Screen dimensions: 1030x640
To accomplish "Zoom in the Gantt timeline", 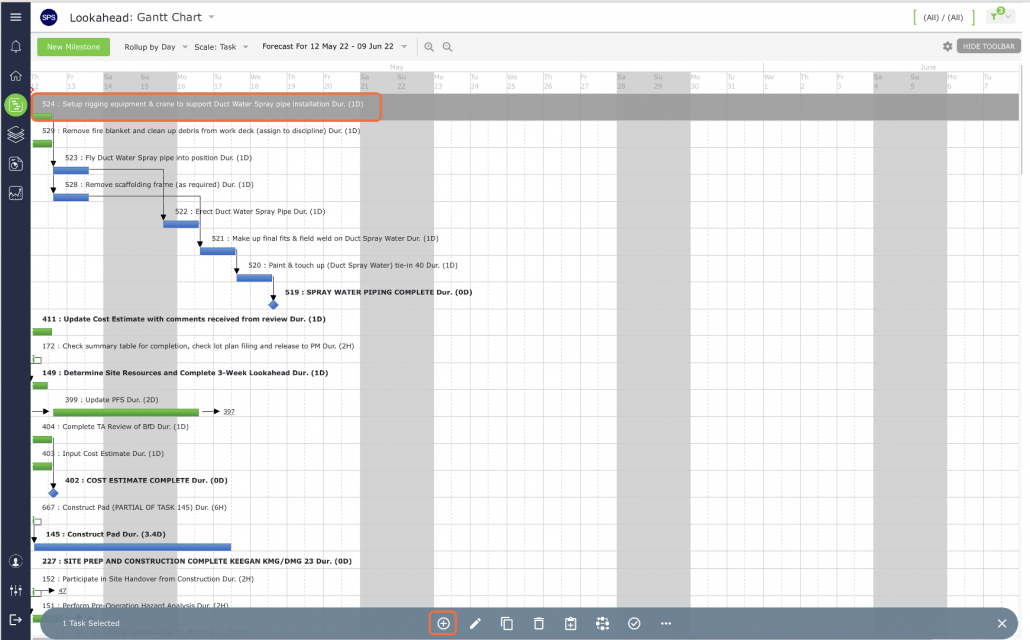I will tap(429, 47).
